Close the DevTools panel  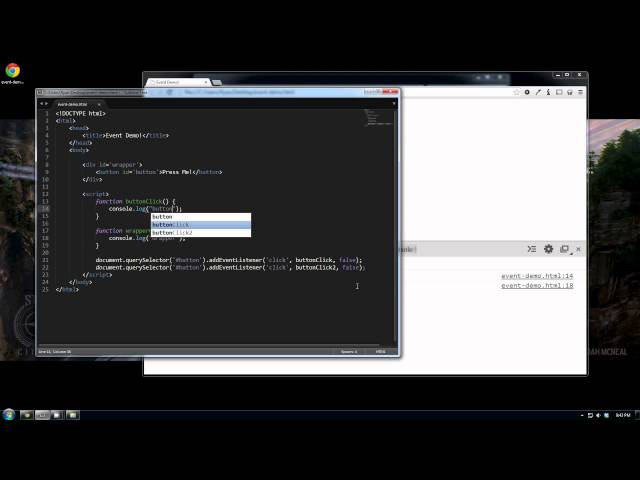click(578, 249)
